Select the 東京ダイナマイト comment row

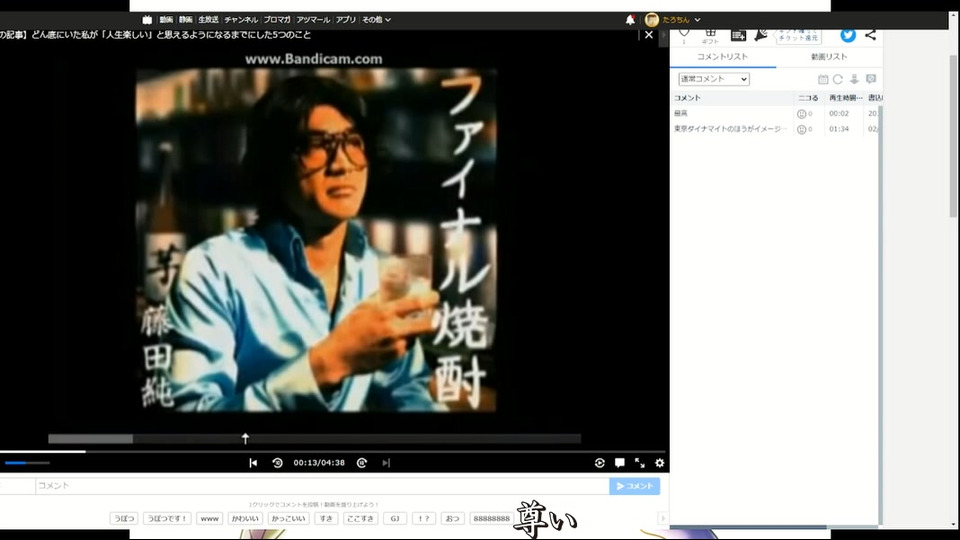click(774, 129)
